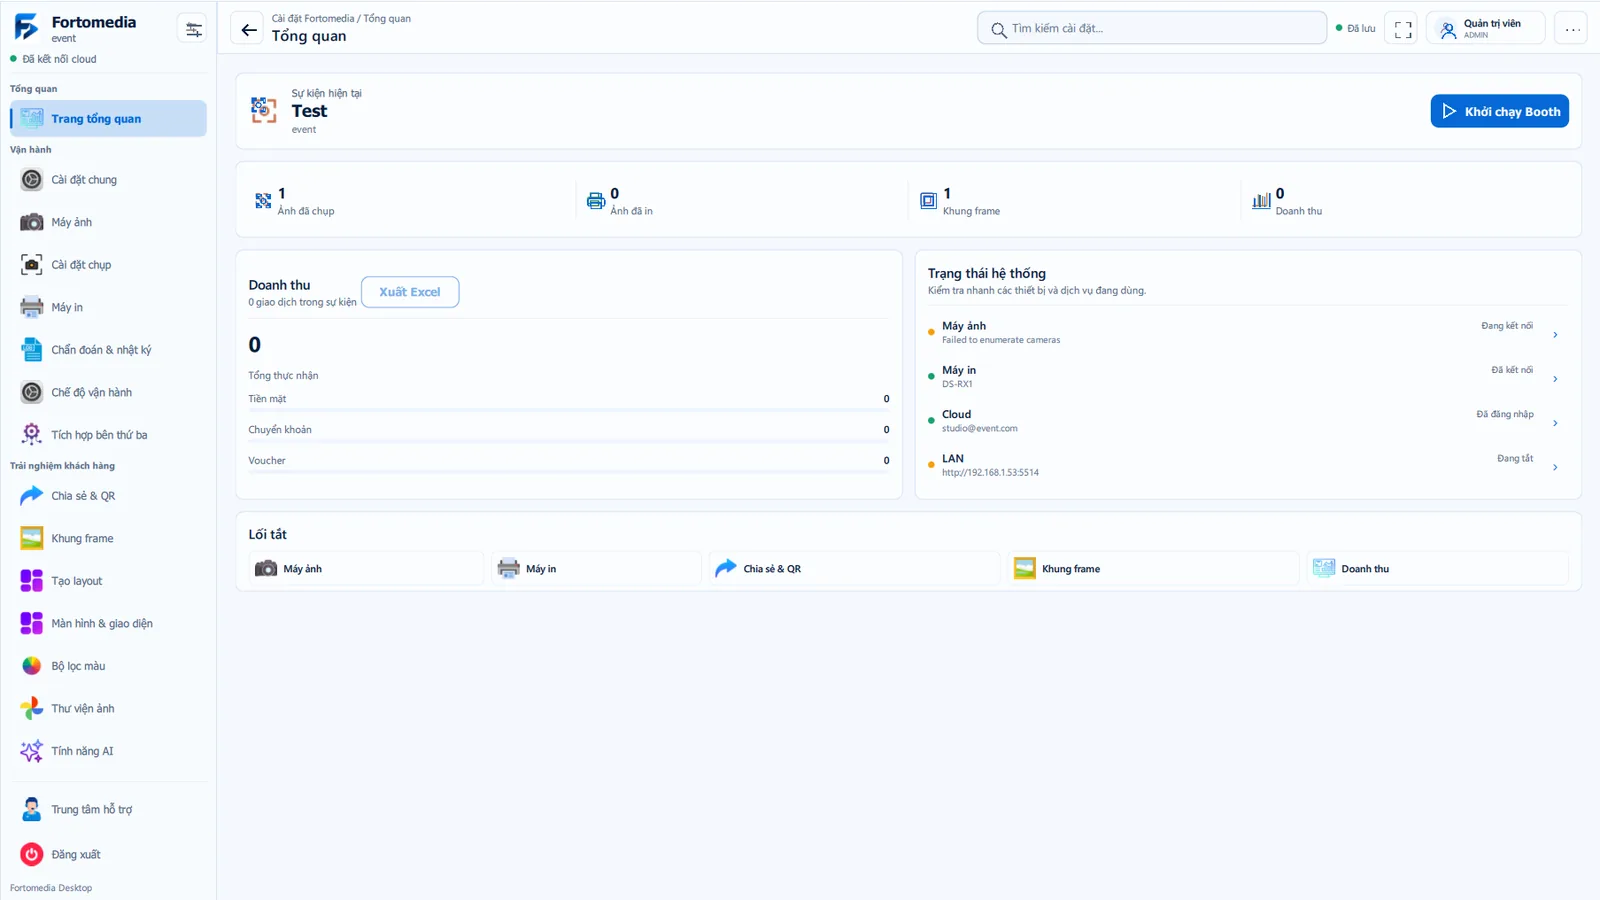Open Tạo layout menu item
This screenshot has height=900, width=1600.
click(x=108, y=581)
